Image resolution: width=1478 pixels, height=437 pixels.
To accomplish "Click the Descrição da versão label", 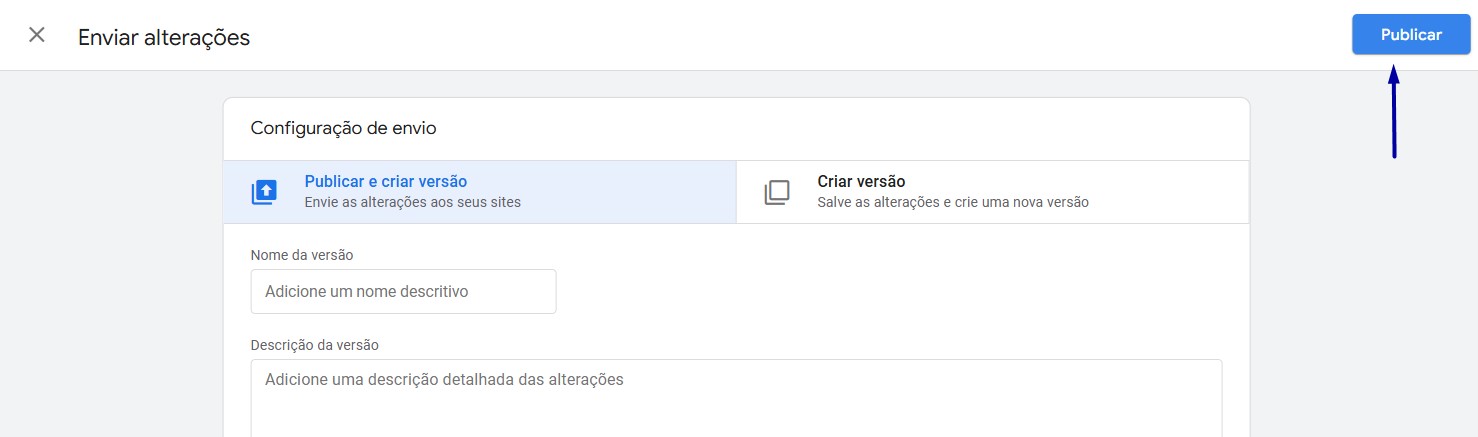I will (x=315, y=345).
